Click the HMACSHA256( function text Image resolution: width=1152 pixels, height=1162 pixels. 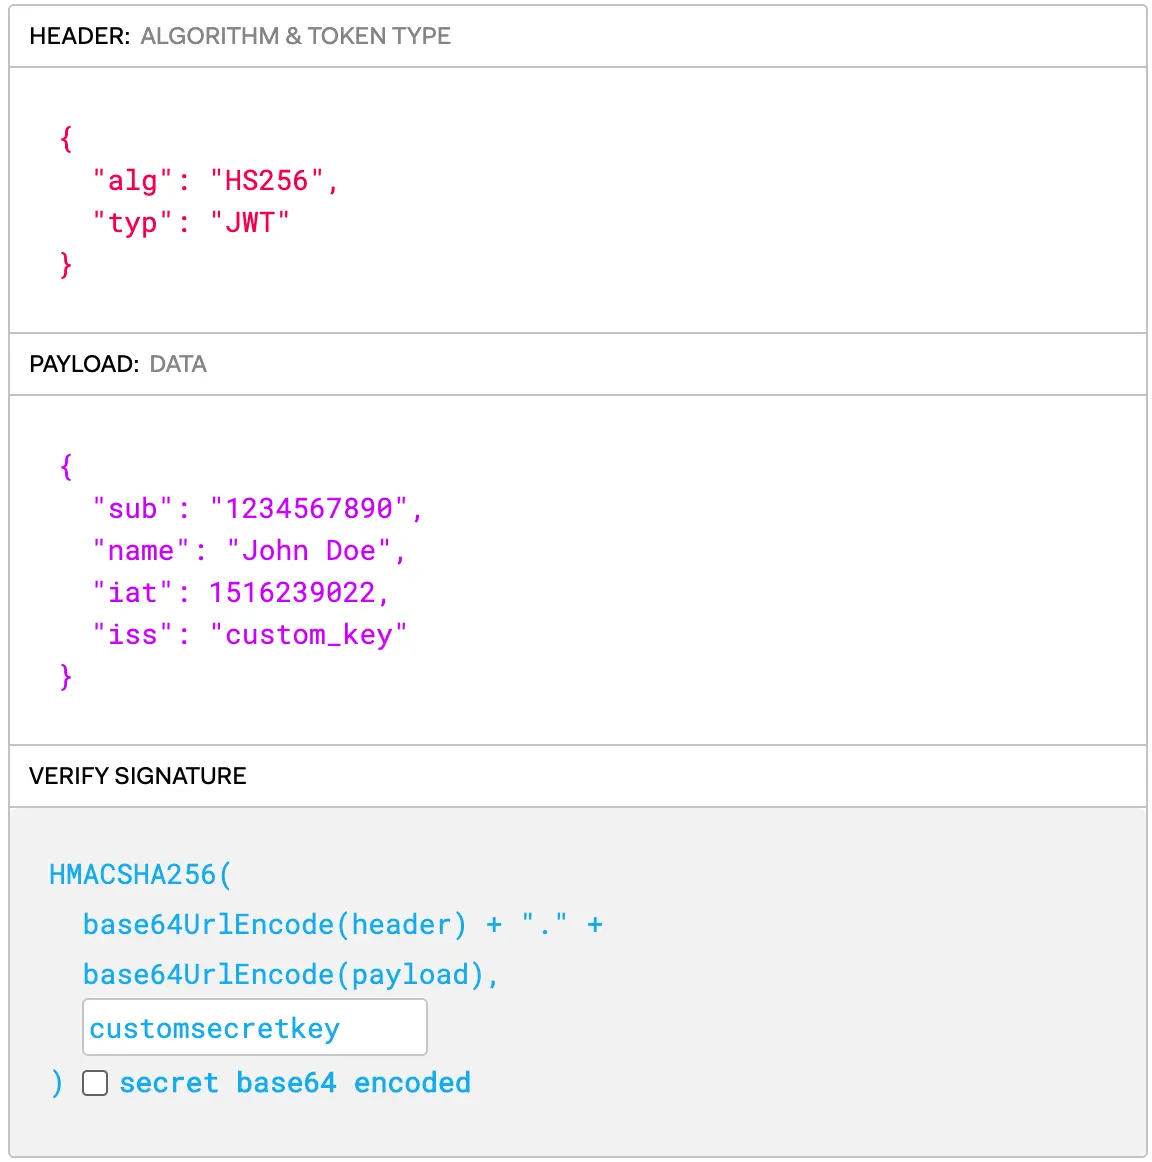(140, 875)
